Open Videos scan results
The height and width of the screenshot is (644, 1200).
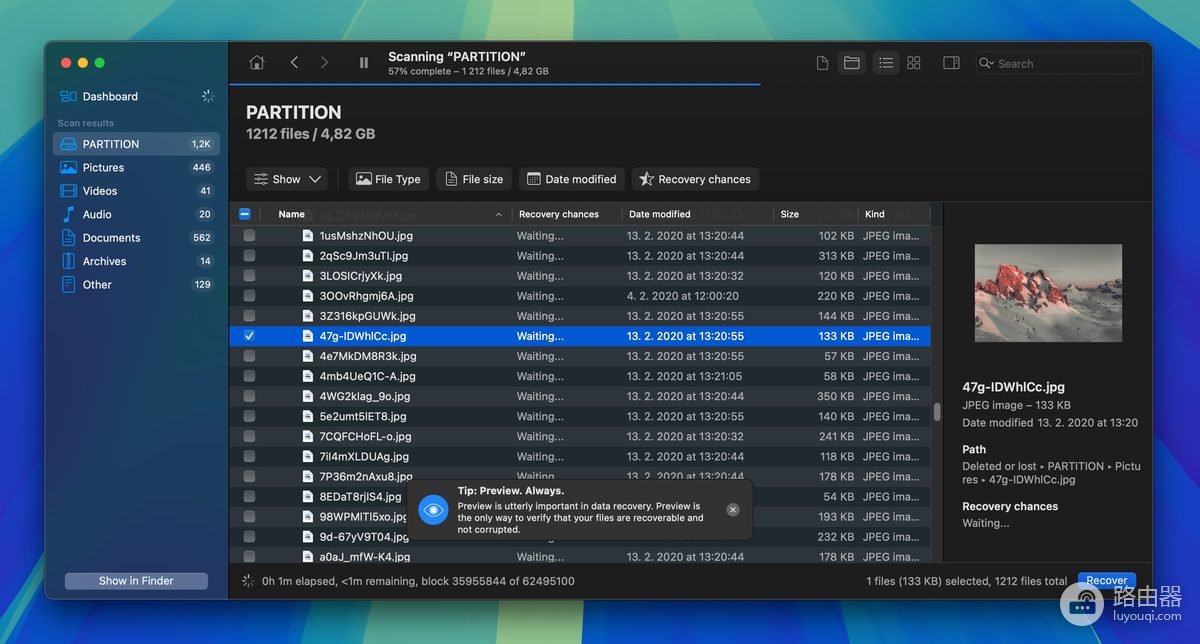pyautogui.click(x=136, y=191)
